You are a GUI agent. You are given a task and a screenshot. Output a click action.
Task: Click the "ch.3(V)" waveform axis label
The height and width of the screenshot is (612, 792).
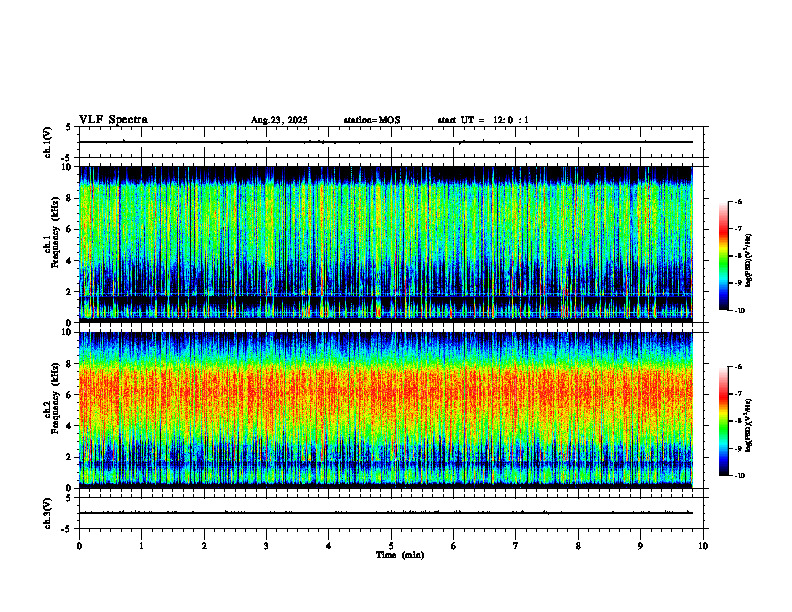[x=48, y=513]
